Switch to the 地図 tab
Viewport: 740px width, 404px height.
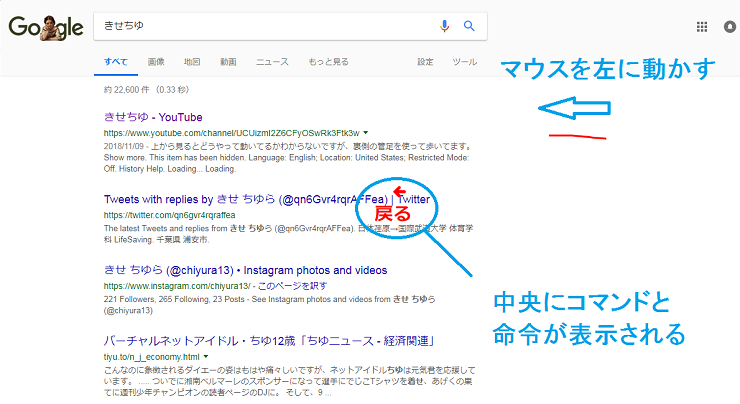pyautogui.click(x=192, y=62)
